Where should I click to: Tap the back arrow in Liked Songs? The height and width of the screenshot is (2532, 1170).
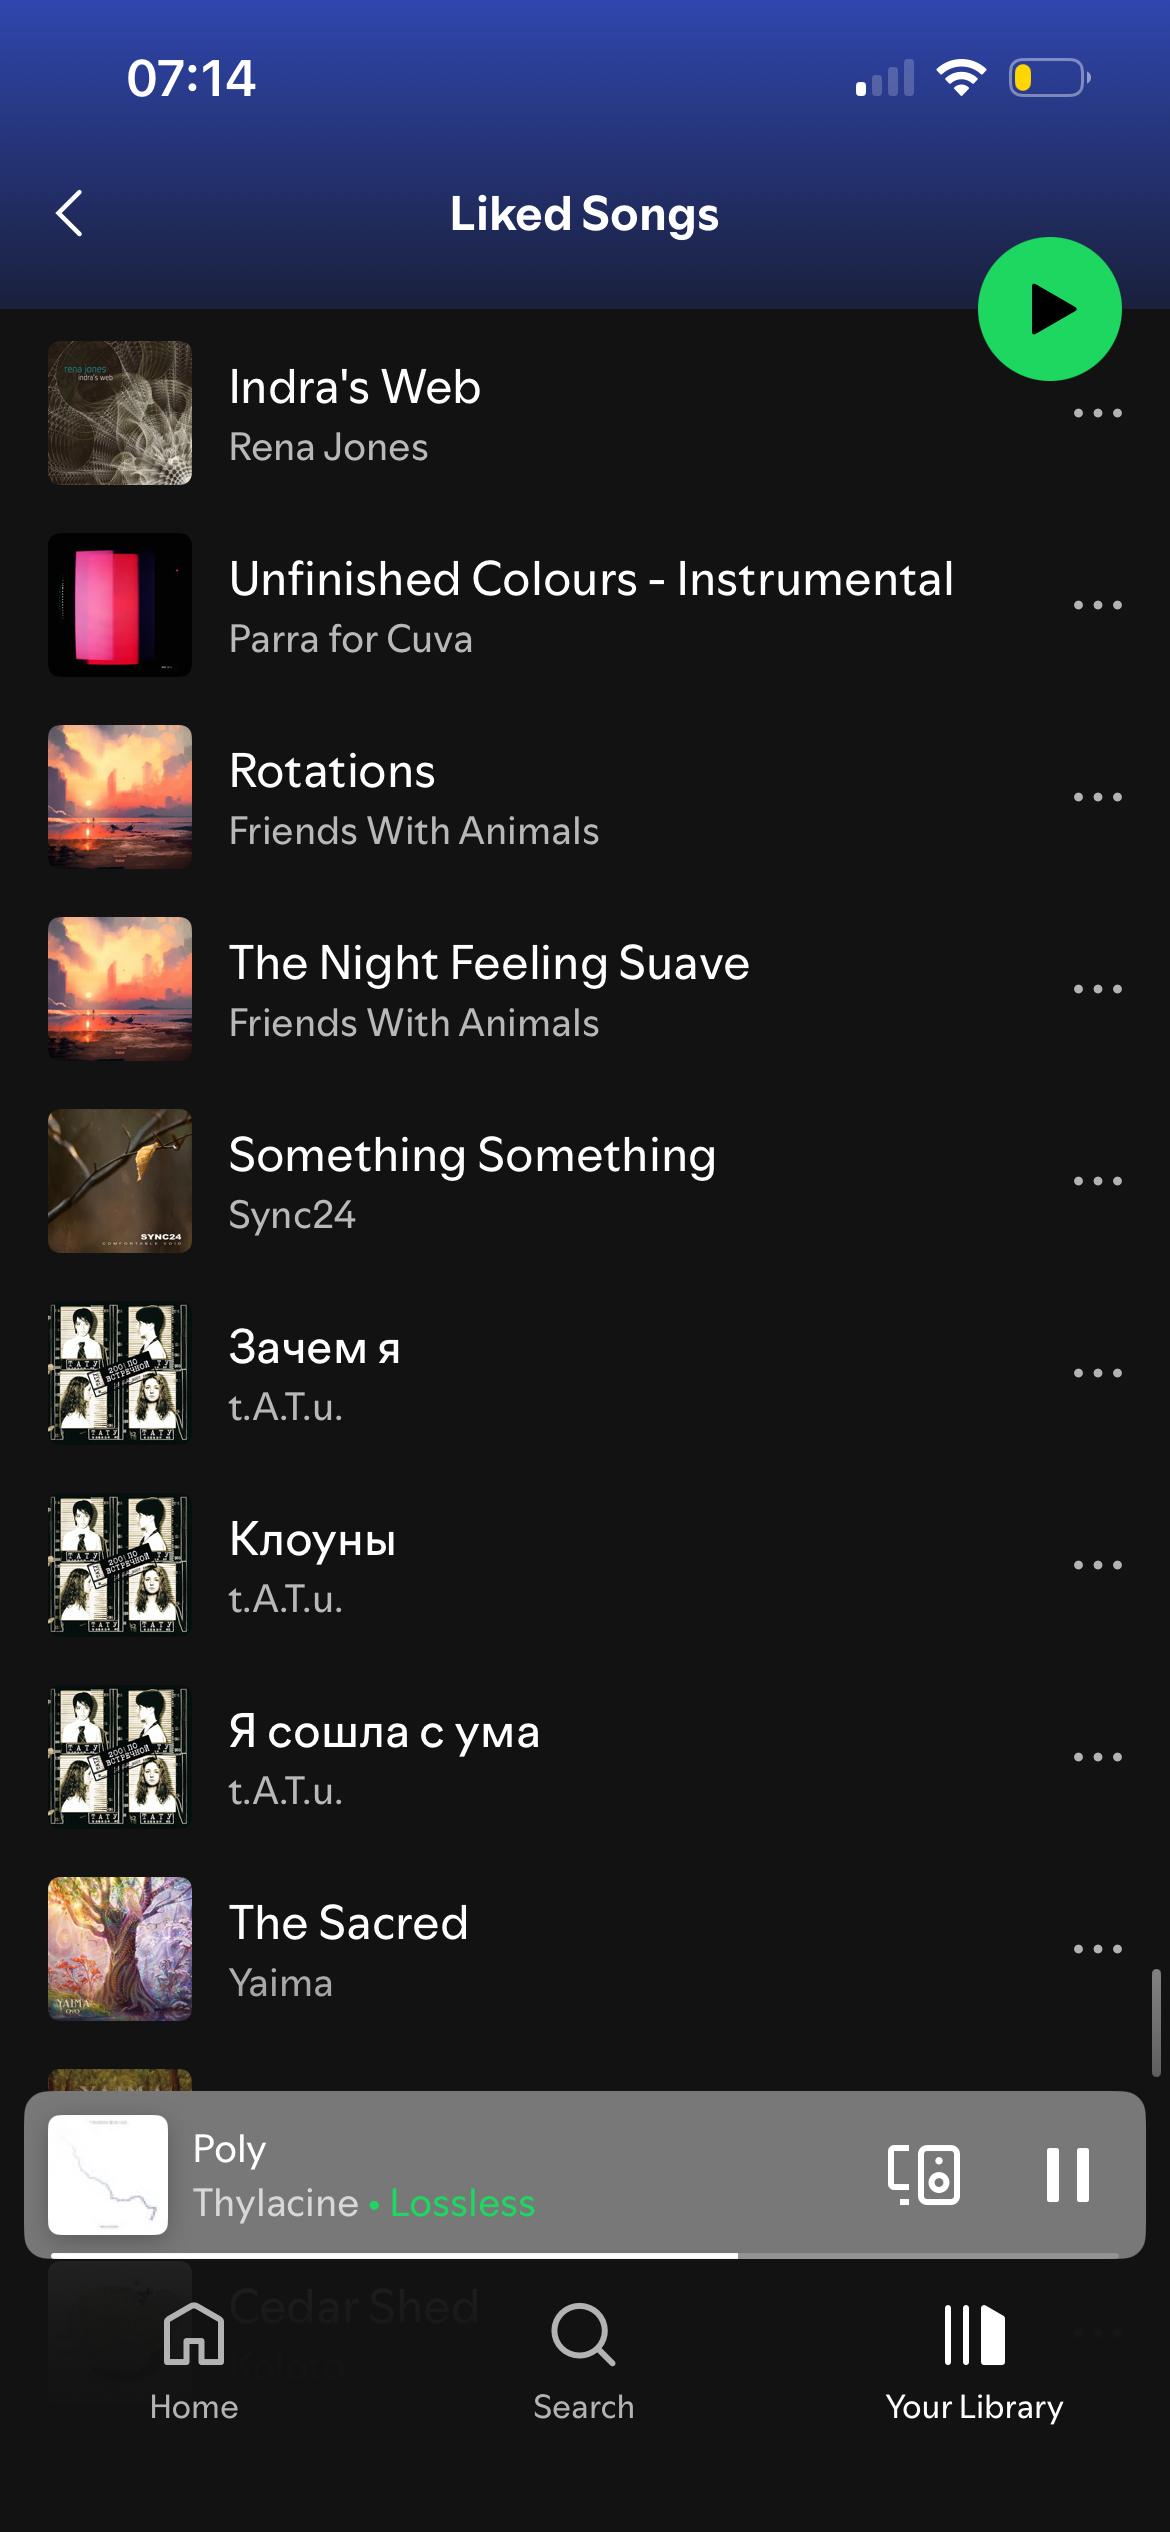69,213
